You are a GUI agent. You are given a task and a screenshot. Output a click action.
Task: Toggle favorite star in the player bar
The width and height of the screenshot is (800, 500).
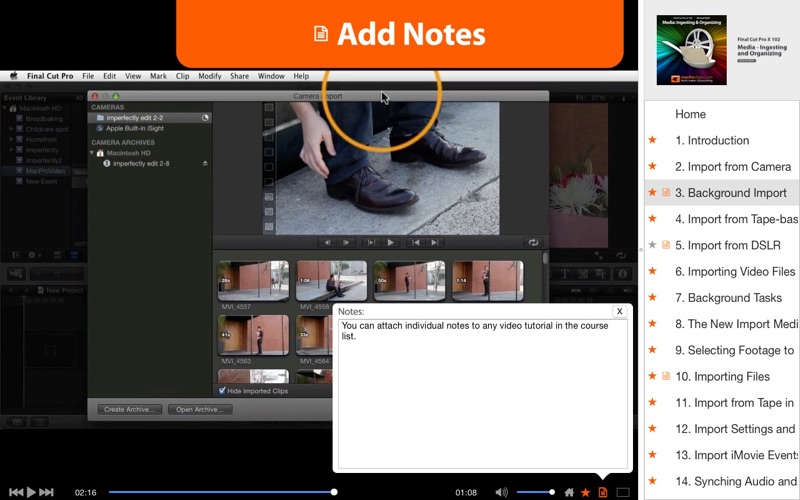coord(586,492)
